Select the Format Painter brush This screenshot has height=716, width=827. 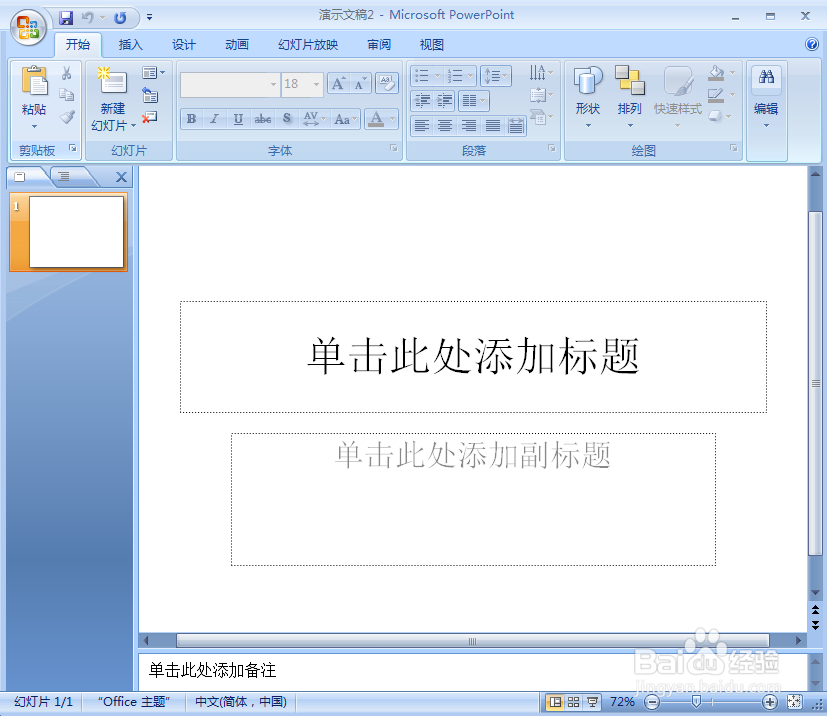[x=66, y=117]
